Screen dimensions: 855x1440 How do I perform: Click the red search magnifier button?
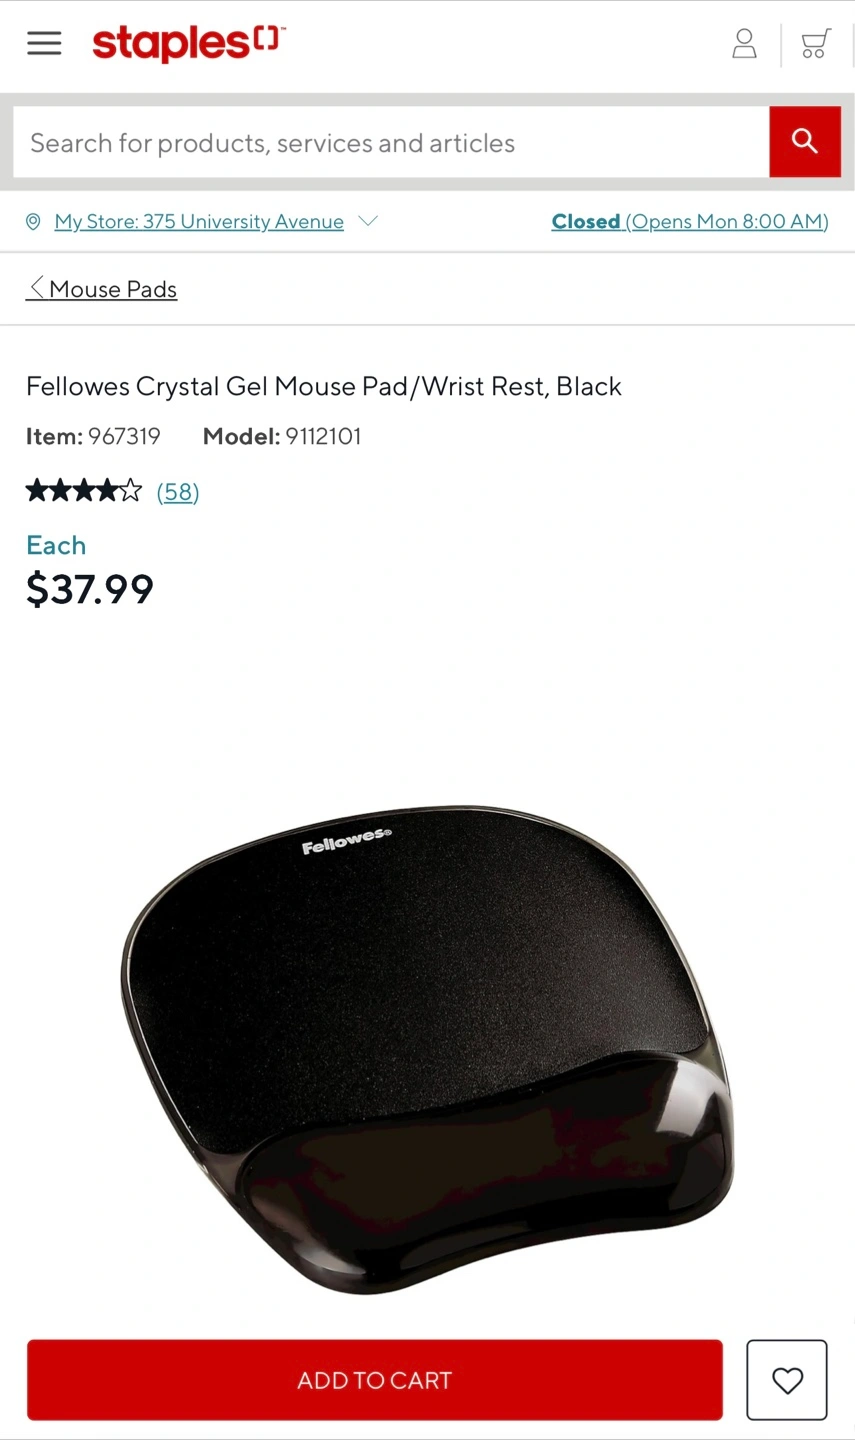(805, 142)
